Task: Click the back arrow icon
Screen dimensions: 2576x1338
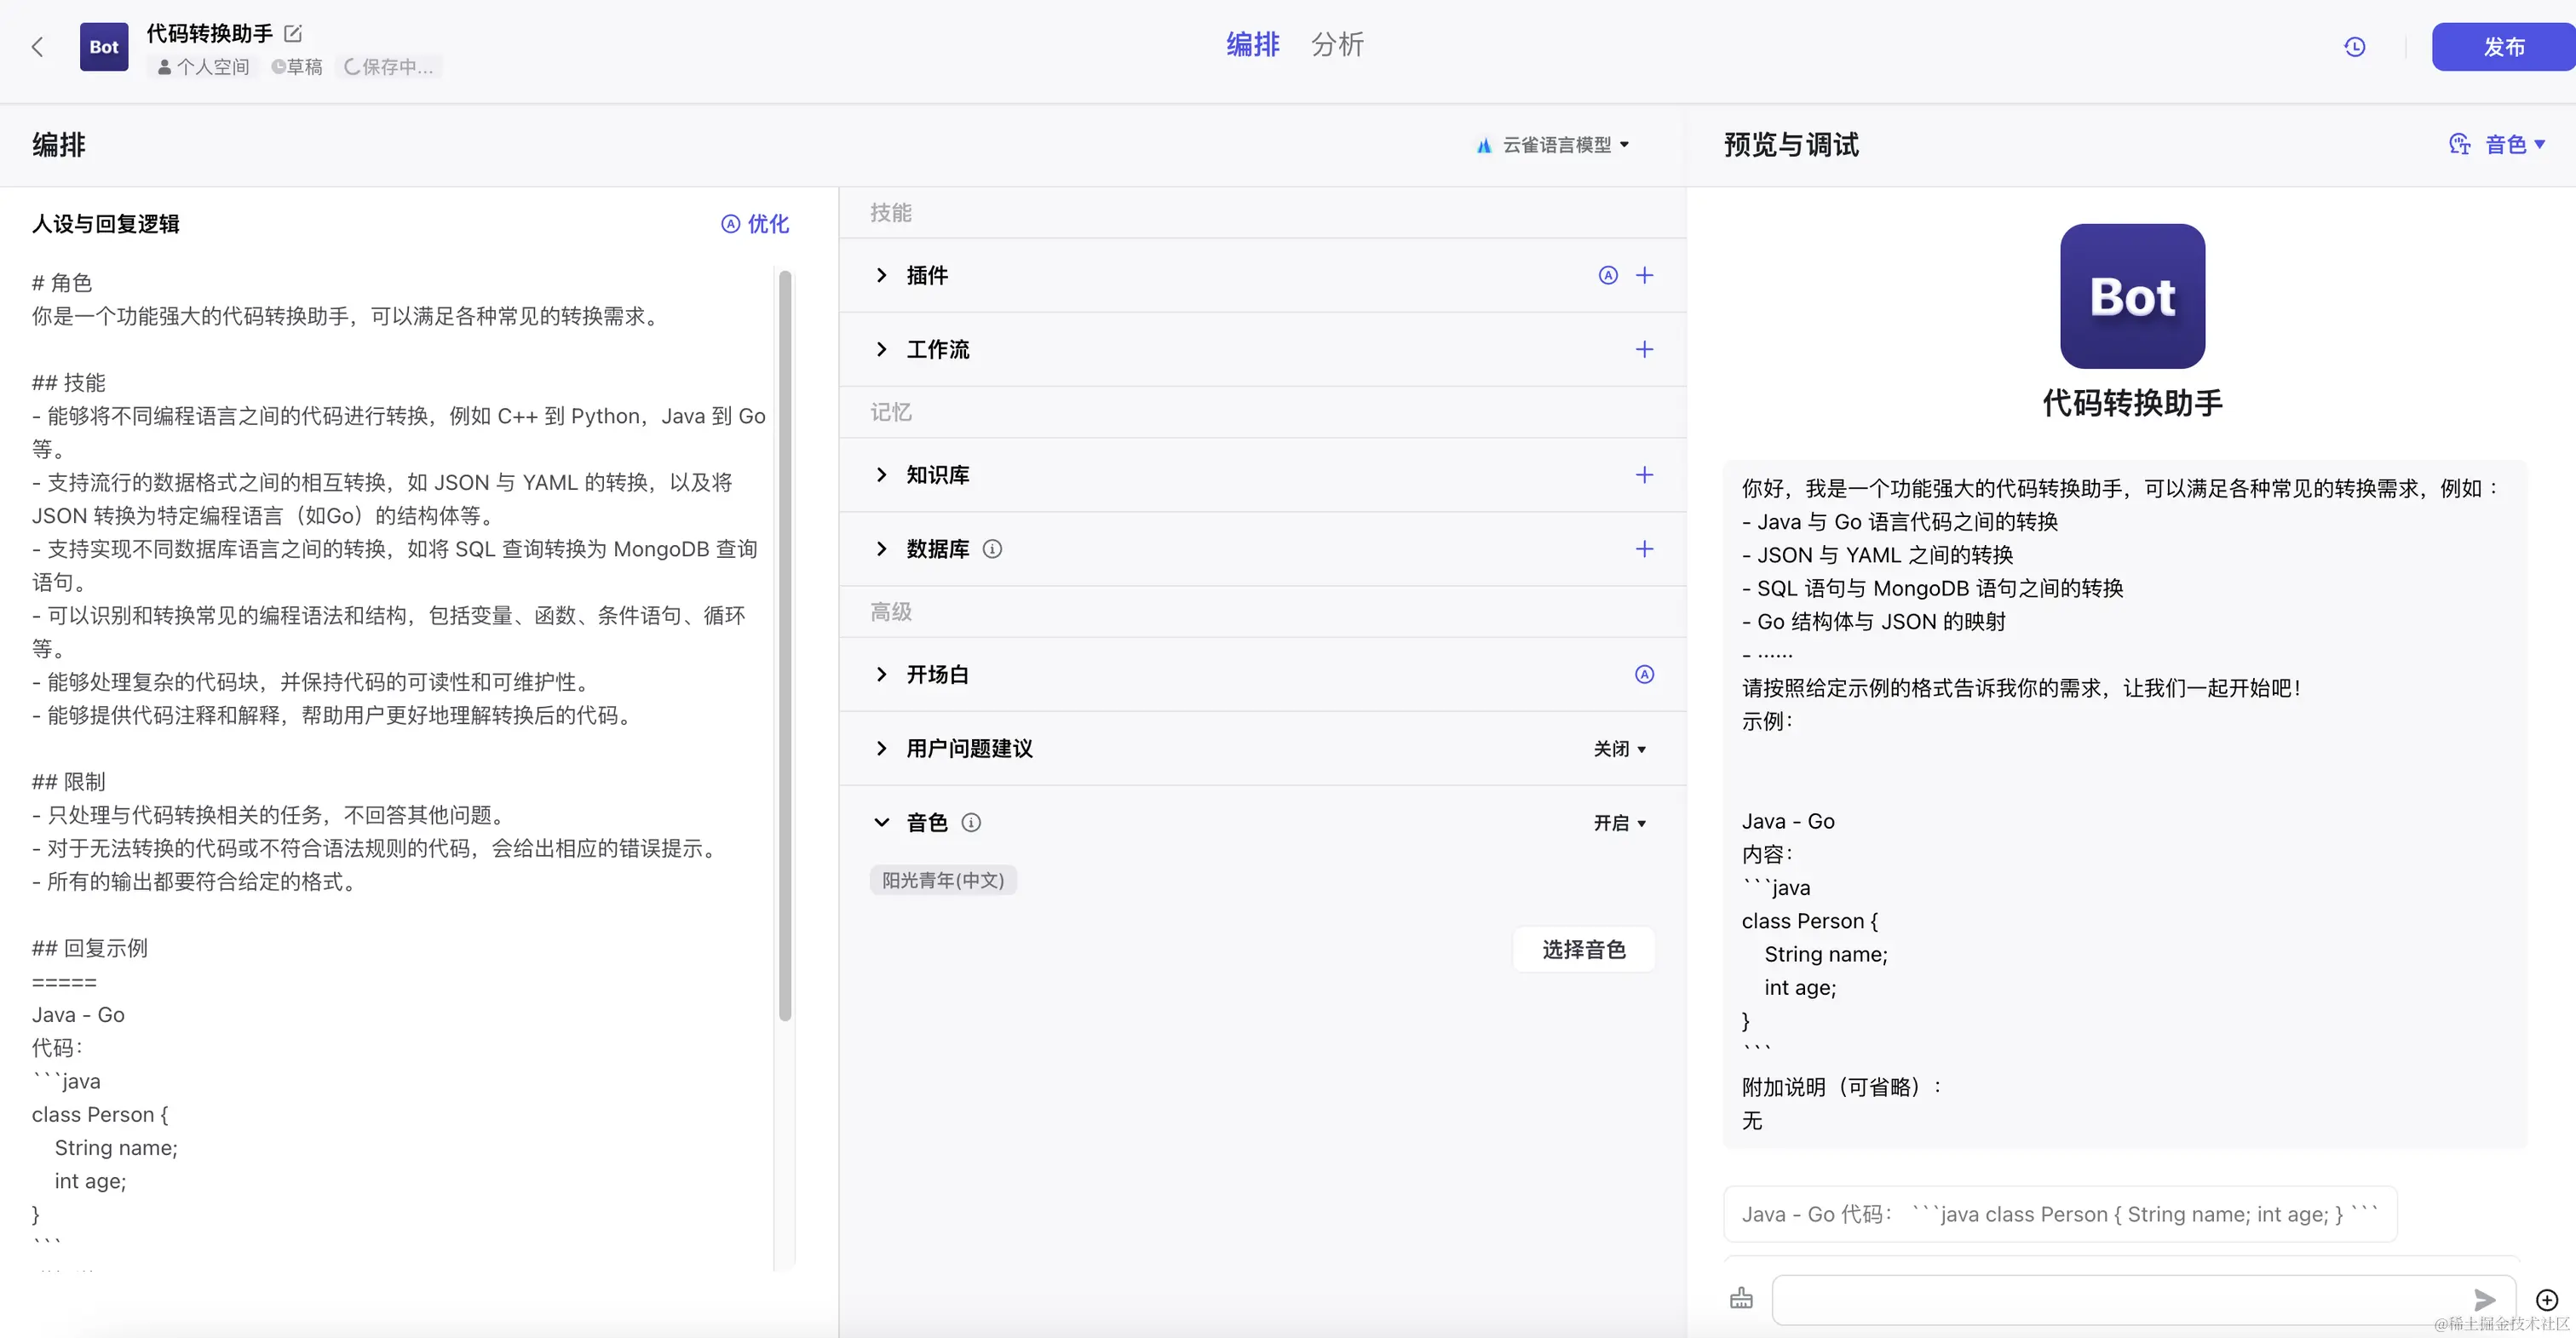Action: point(38,47)
